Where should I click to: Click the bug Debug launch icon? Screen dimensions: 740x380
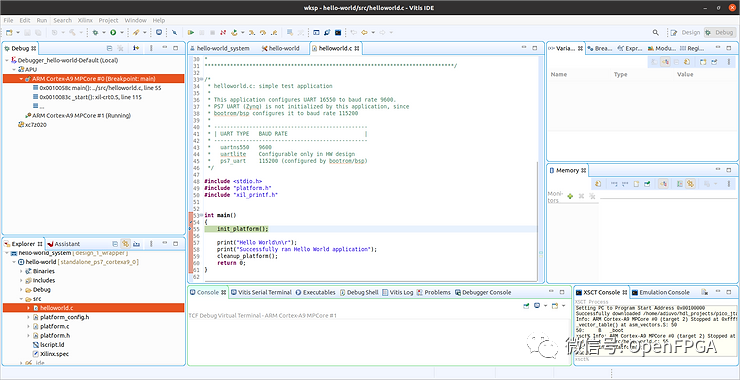coord(95,33)
